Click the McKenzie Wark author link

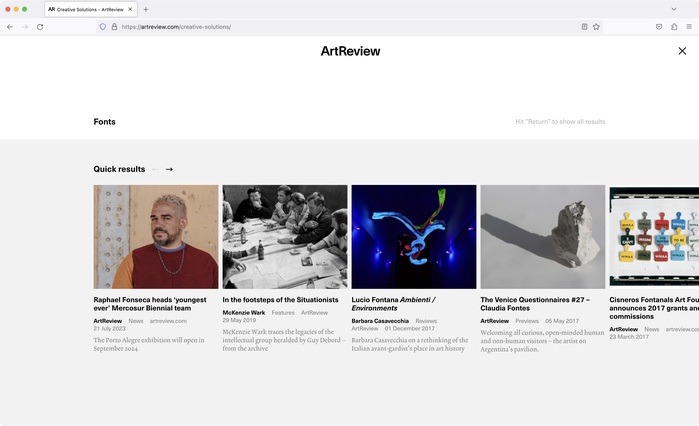(244, 313)
